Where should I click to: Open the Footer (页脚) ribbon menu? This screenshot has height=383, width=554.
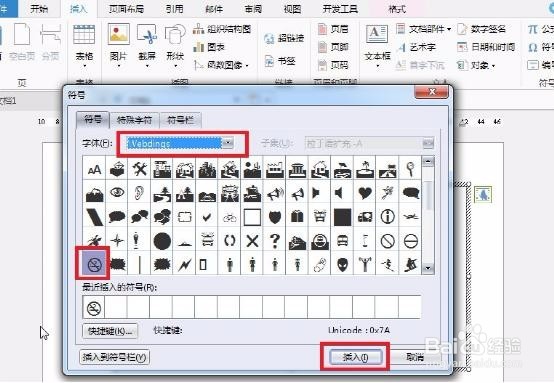pyautogui.click(x=334, y=47)
